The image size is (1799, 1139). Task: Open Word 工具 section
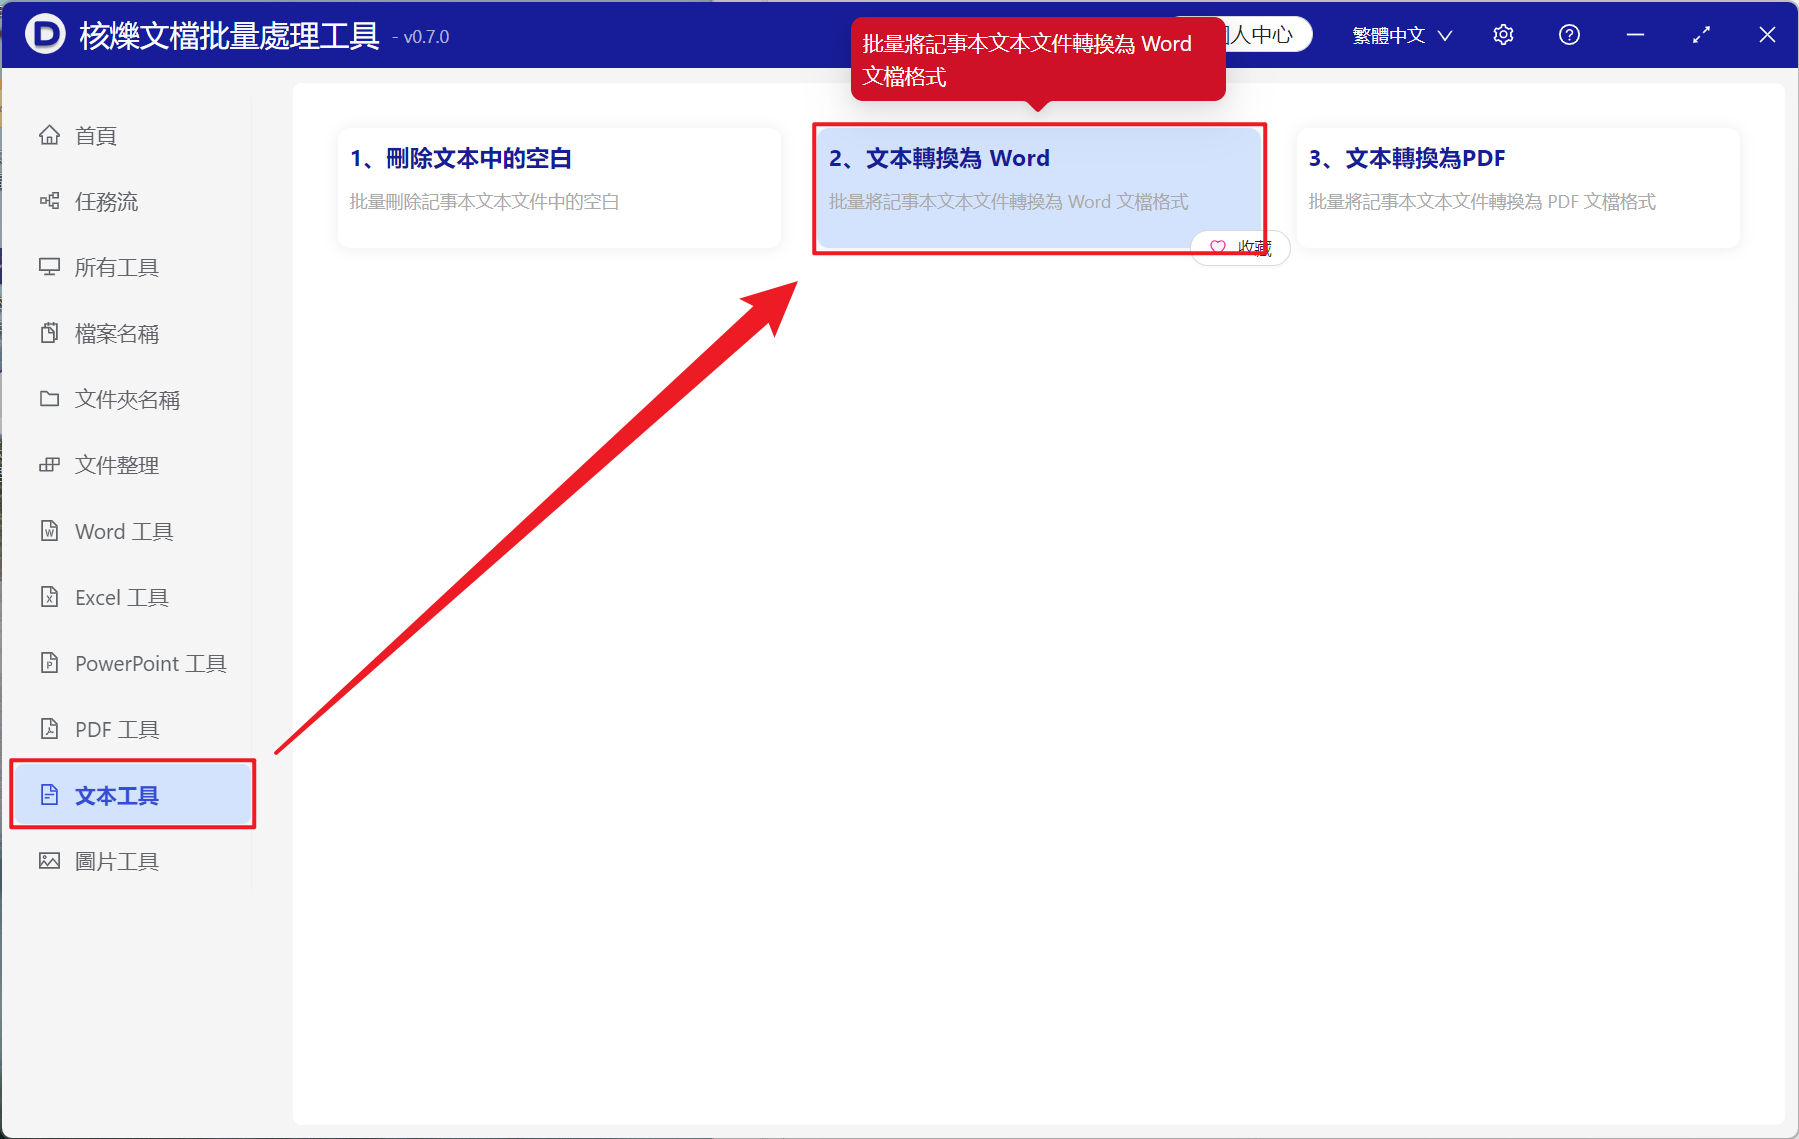click(131, 531)
